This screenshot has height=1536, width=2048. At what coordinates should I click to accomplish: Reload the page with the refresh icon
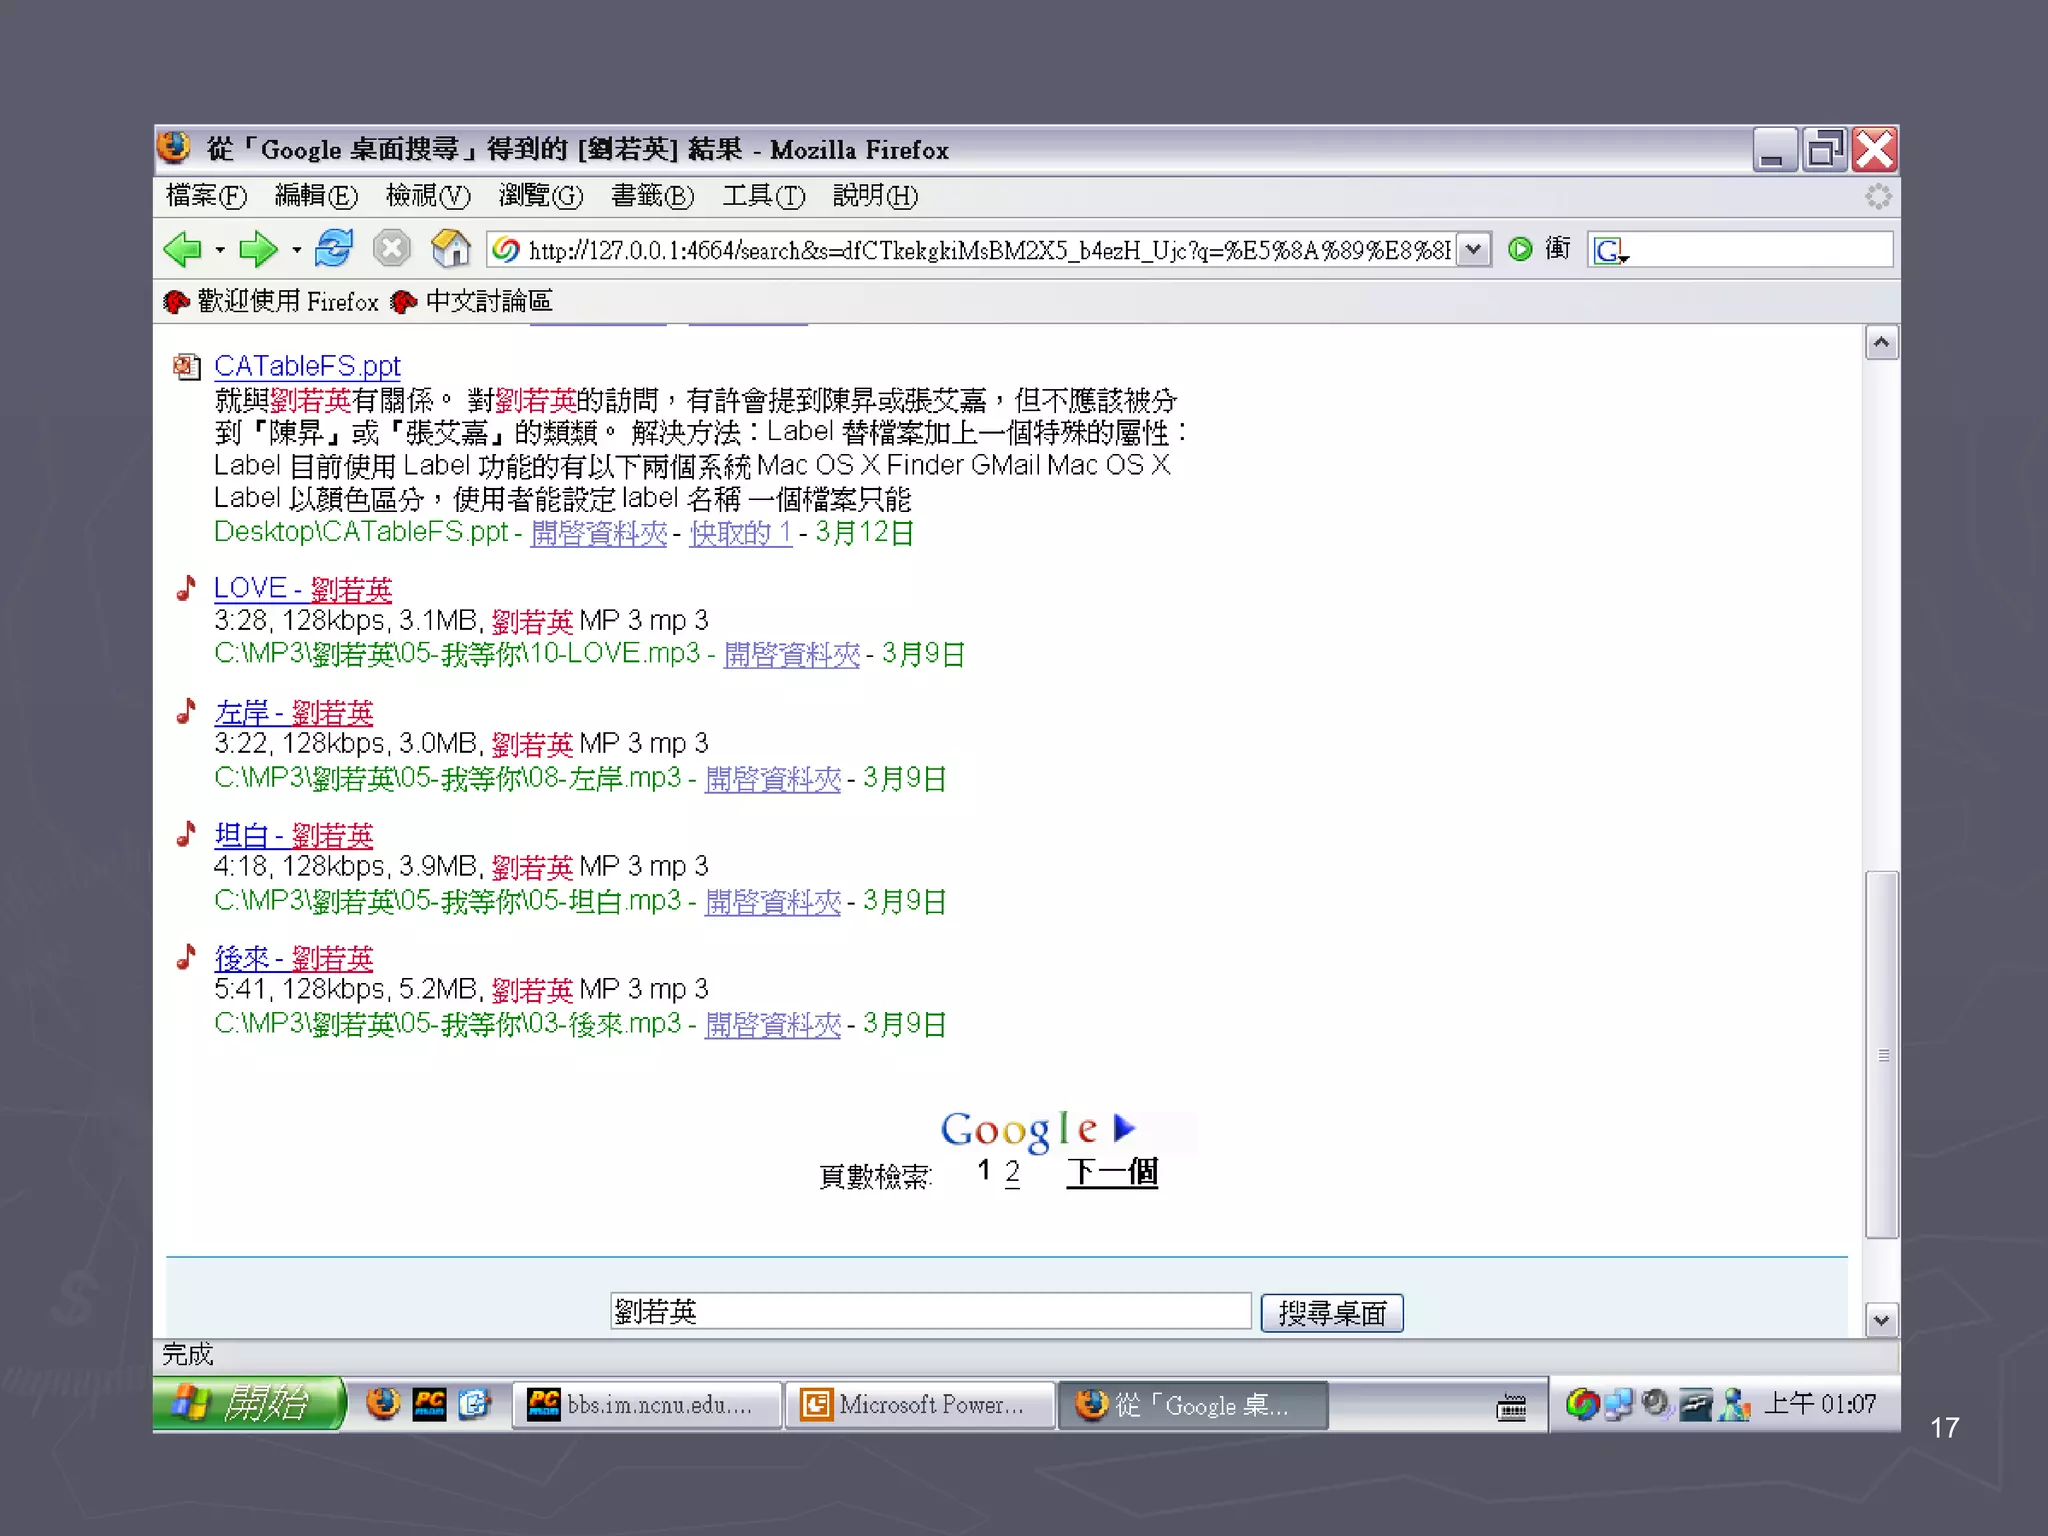pyautogui.click(x=333, y=248)
